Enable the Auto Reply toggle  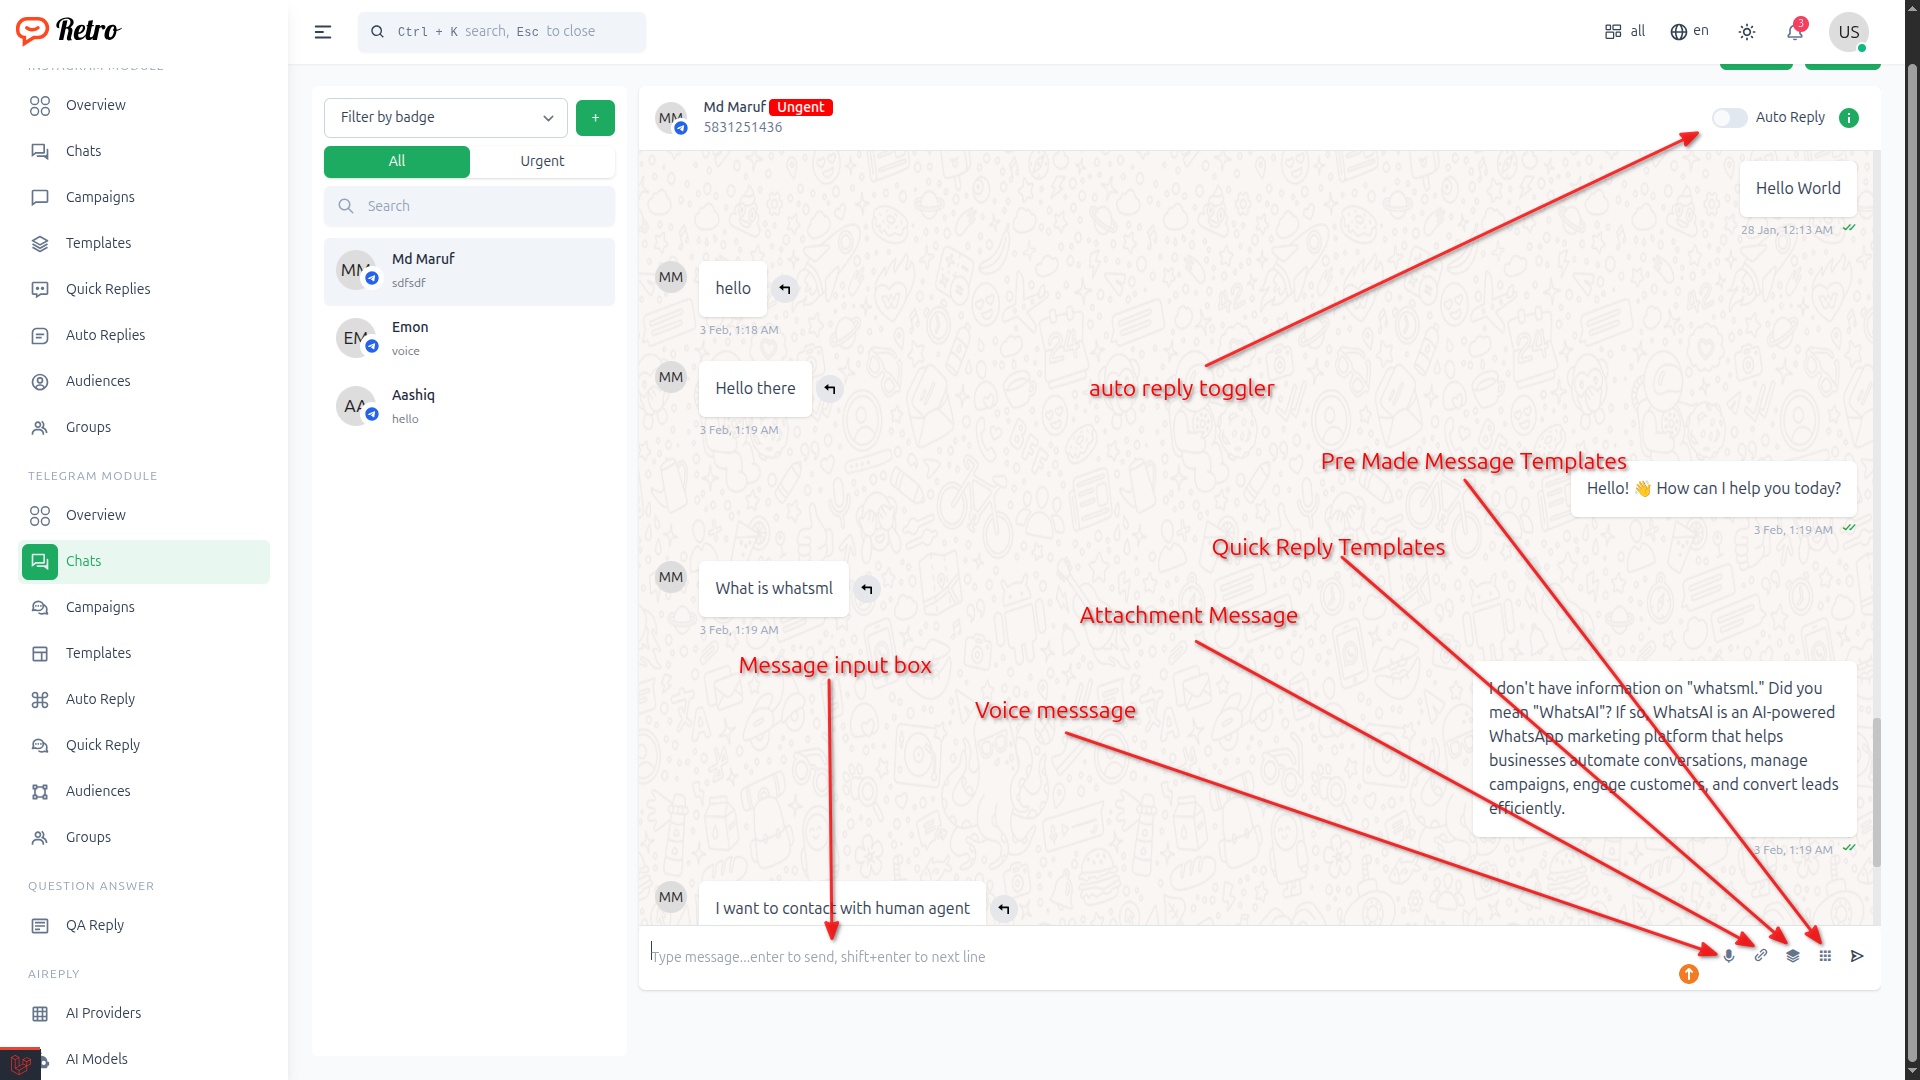click(1729, 118)
